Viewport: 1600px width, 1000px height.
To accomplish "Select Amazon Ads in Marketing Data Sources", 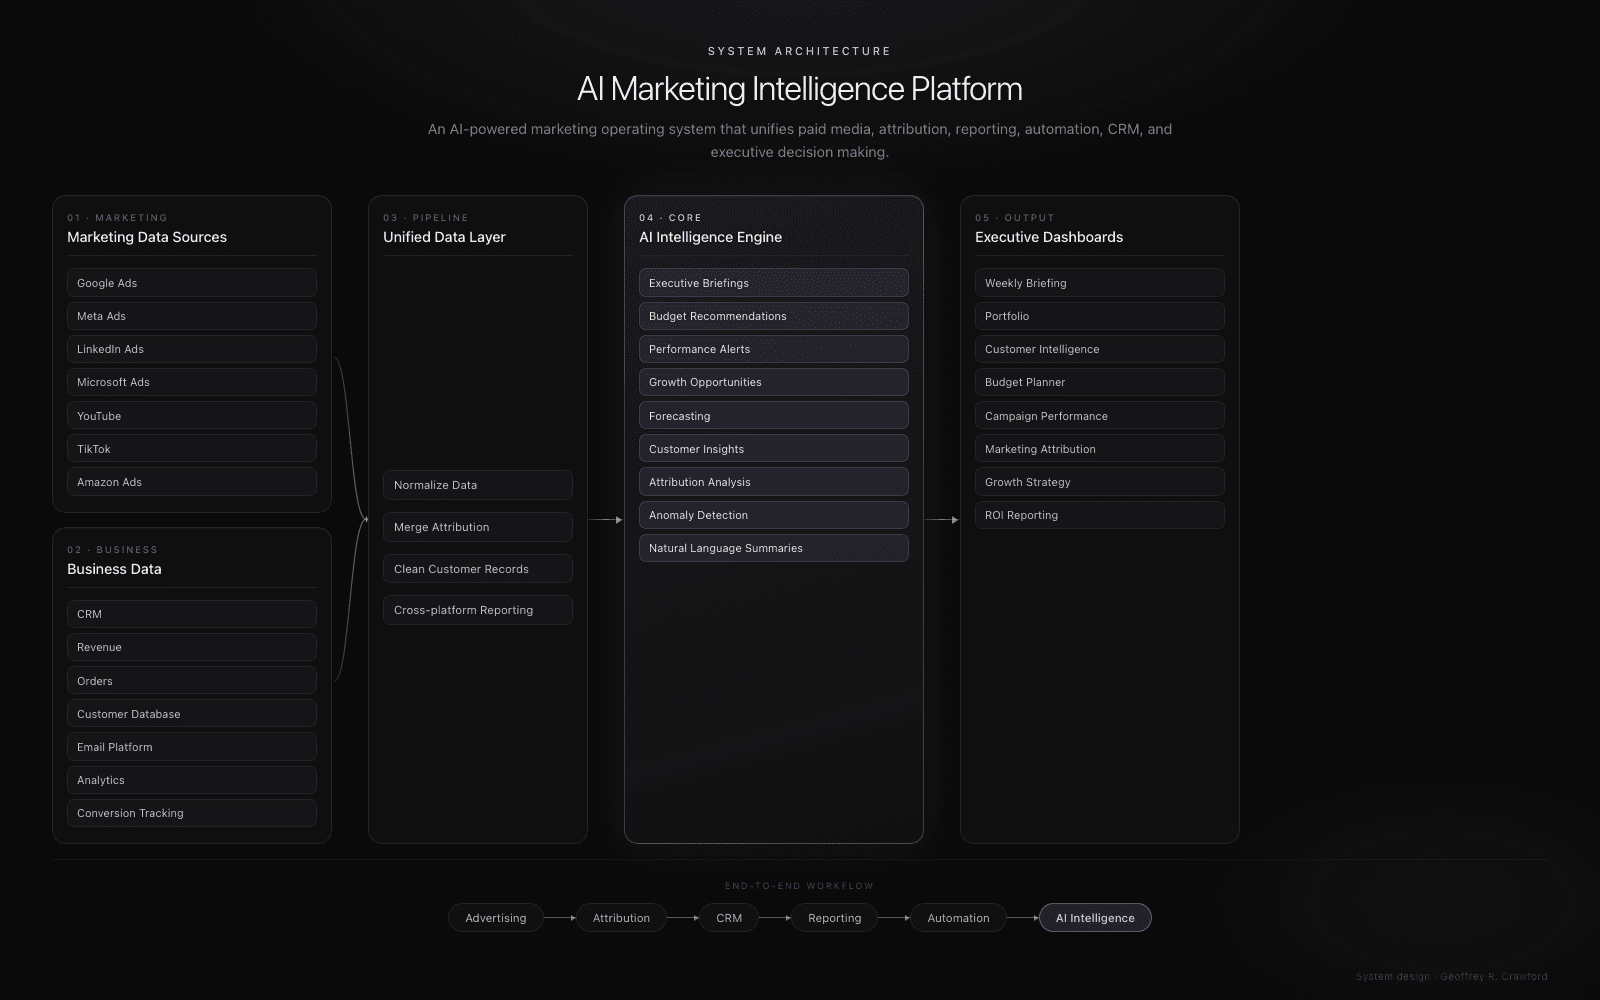I will (192, 482).
